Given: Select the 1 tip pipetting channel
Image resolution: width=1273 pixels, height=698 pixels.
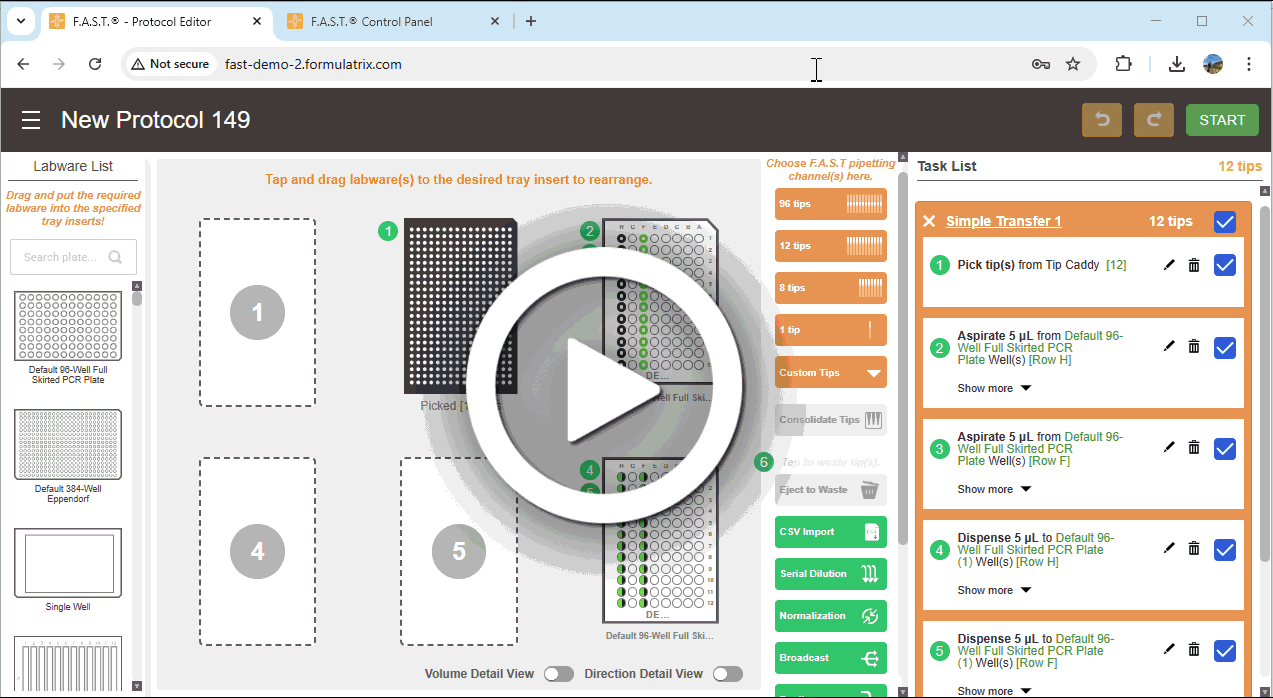Looking at the screenshot, I should click(831, 330).
